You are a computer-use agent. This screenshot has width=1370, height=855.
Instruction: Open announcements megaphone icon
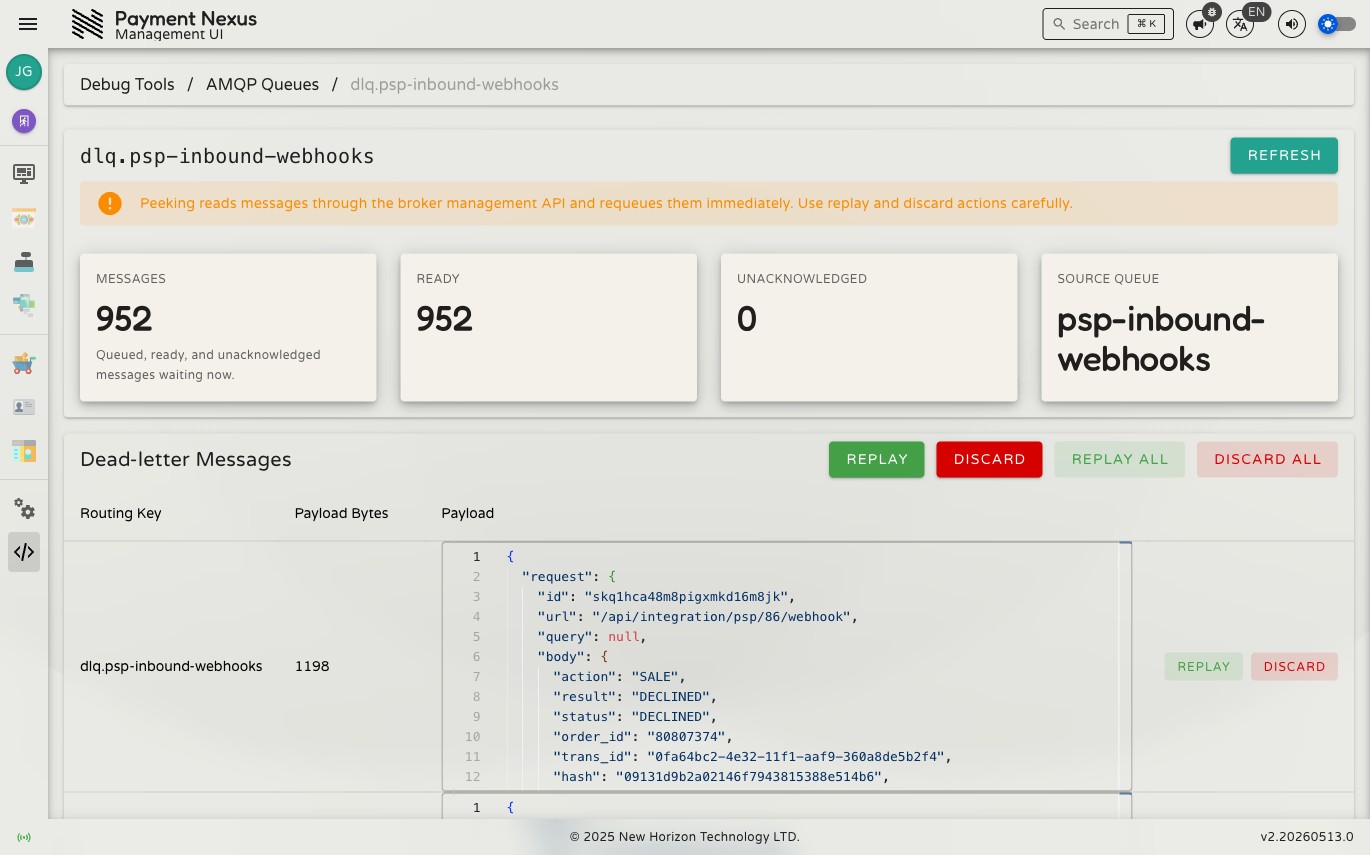point(1200,24)
